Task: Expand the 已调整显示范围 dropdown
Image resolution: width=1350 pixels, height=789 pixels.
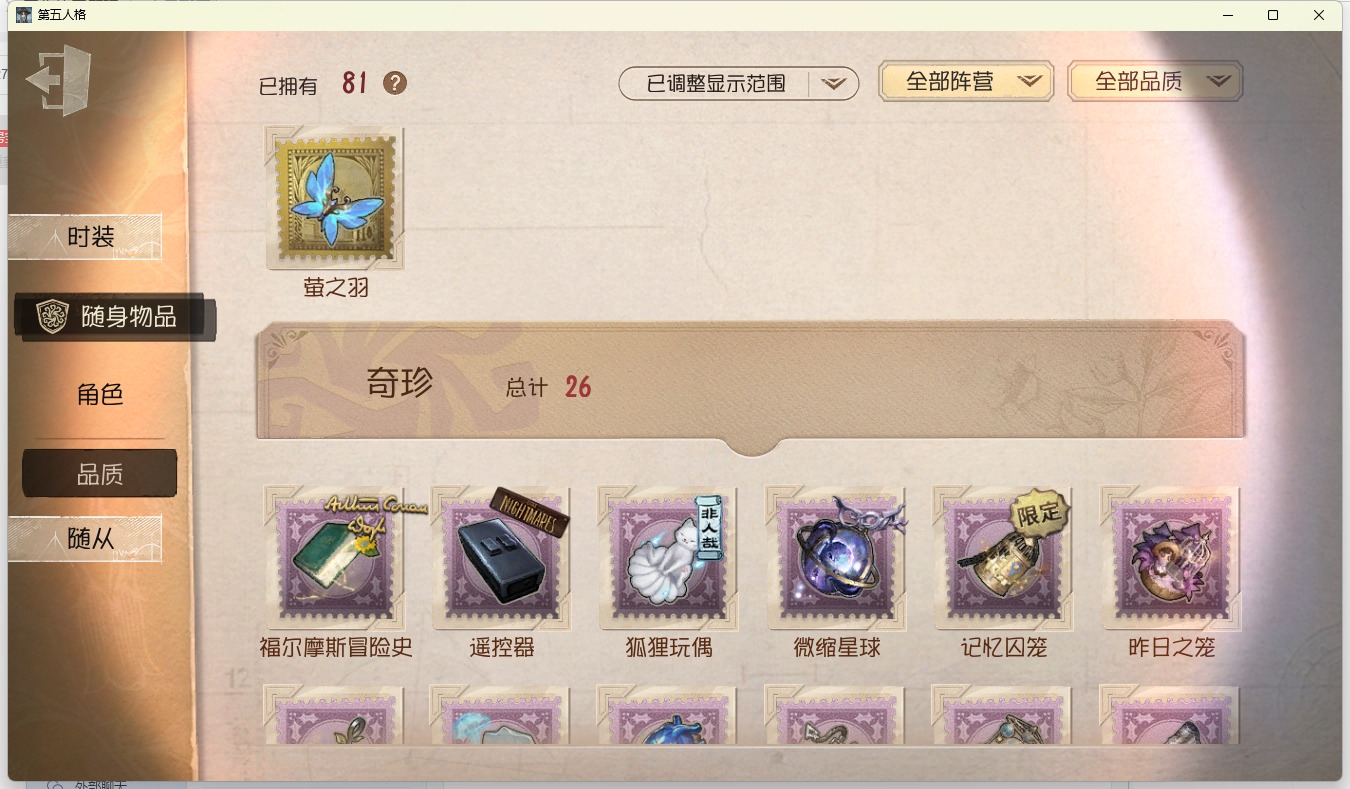Action: pyautogui.click(x=739, y=84)
